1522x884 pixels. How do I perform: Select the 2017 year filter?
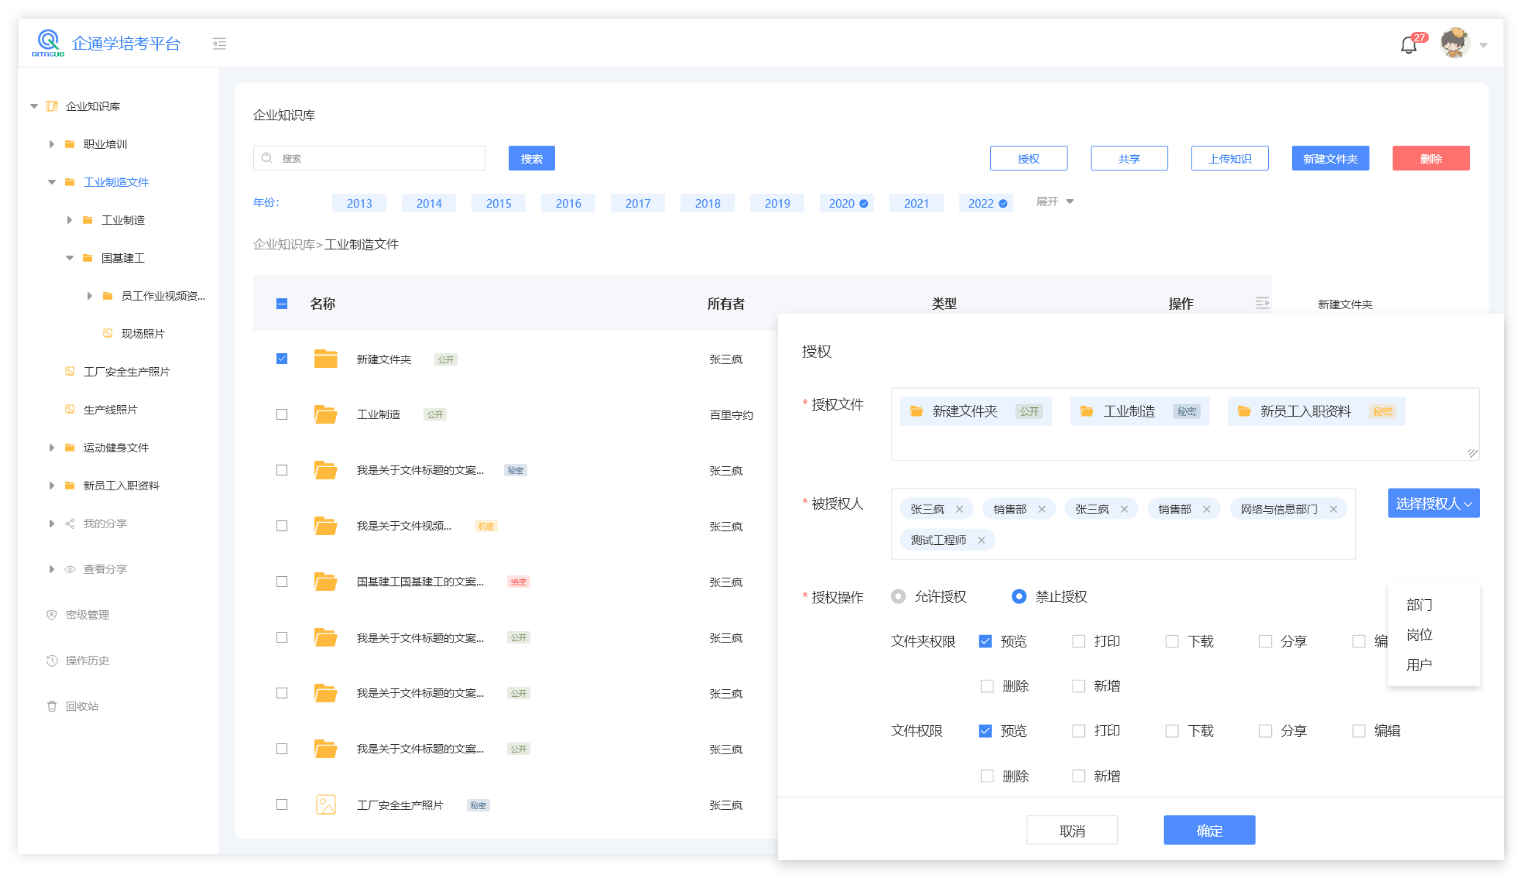point(638,203)
